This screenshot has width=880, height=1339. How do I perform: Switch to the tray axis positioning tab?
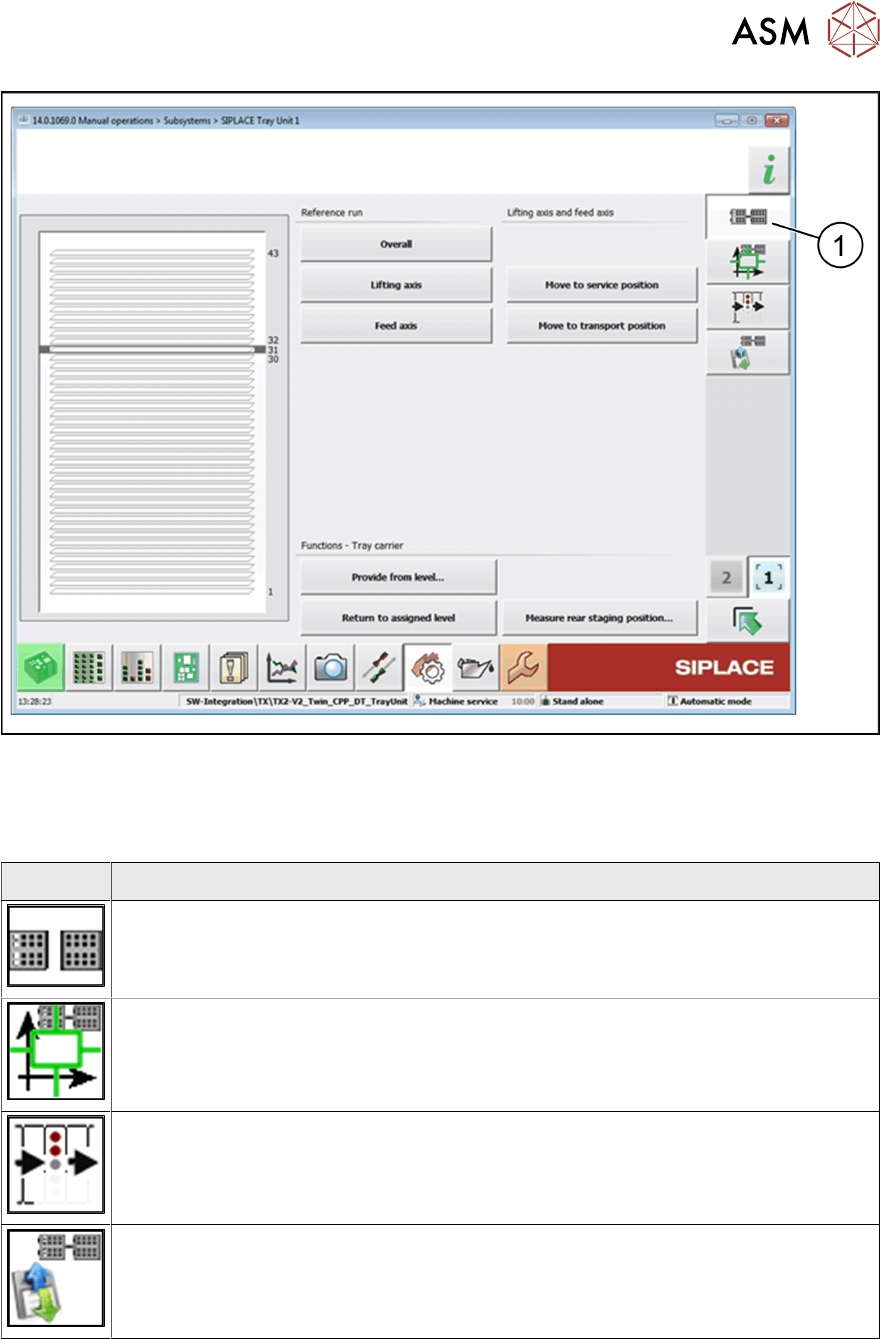click(748, 264)
